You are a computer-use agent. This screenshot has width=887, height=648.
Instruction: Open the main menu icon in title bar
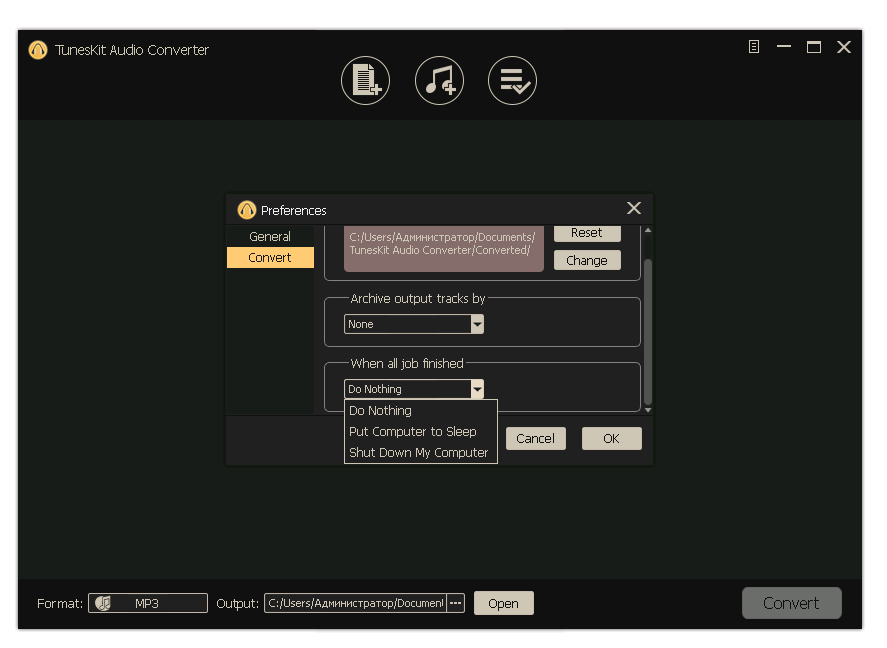(x=753, y=47)
